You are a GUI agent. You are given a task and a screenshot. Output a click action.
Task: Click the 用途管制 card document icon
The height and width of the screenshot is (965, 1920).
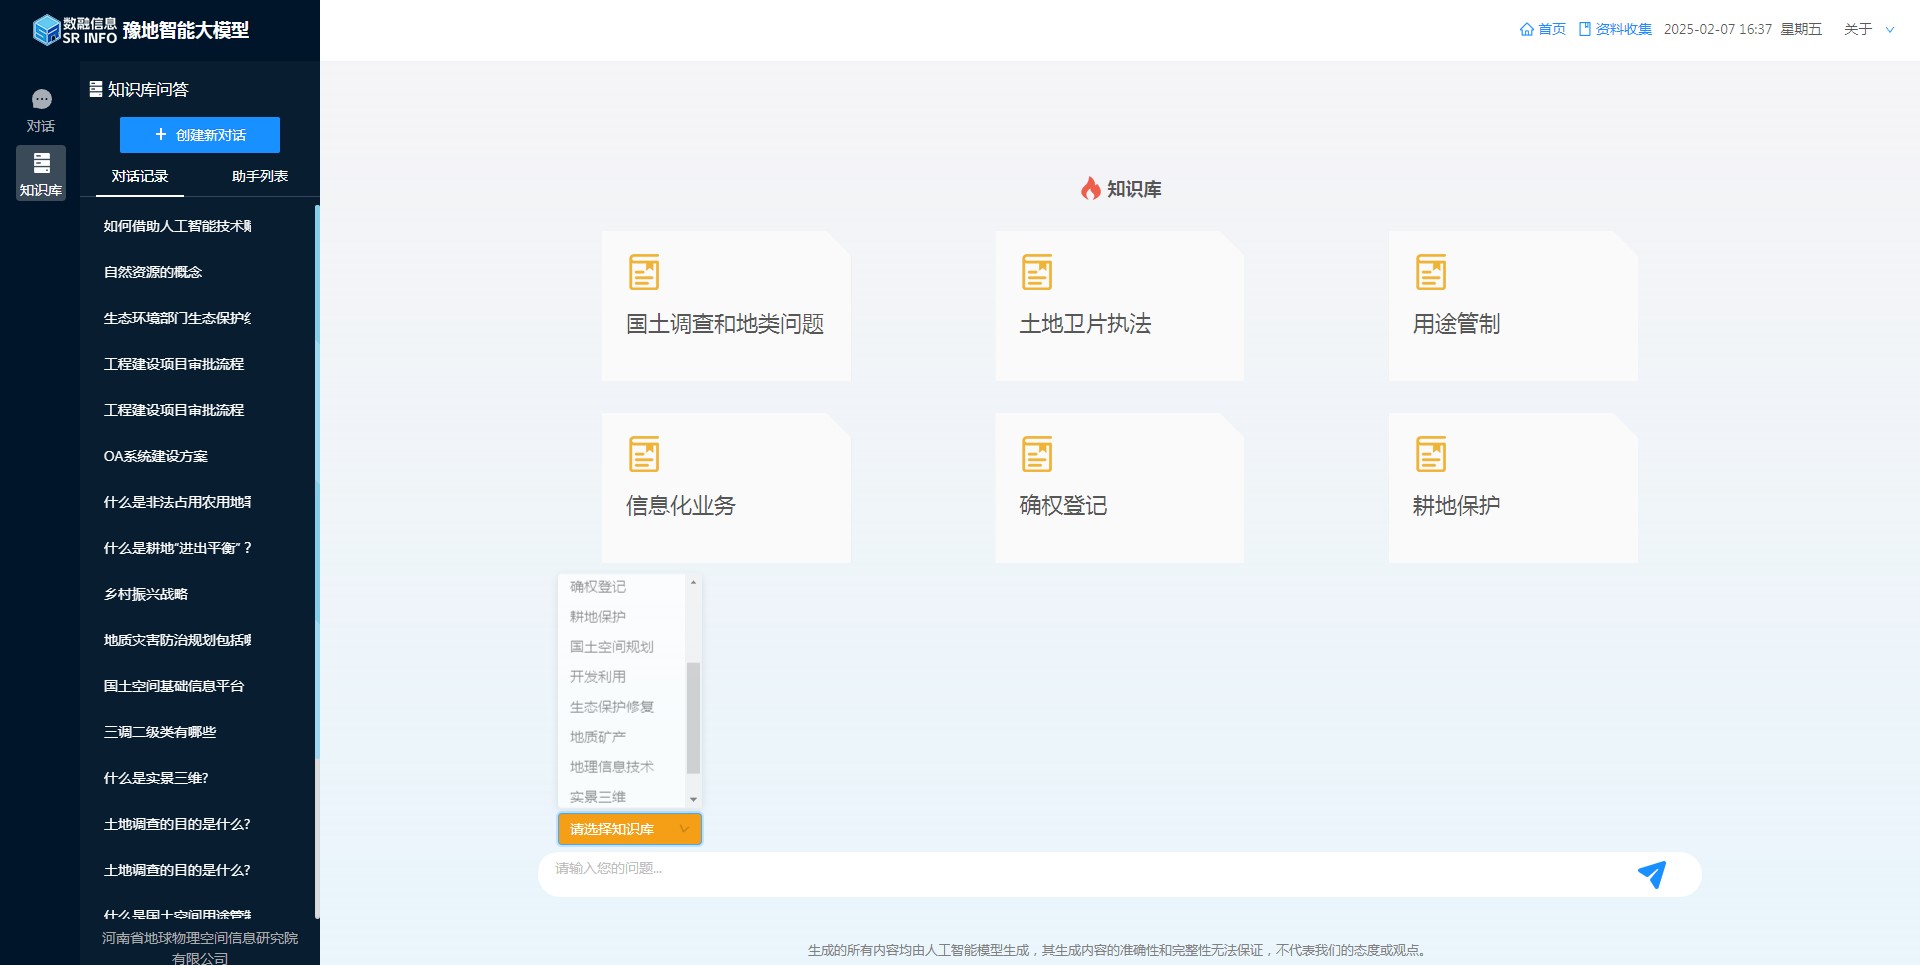click(x=1431, y=272)
